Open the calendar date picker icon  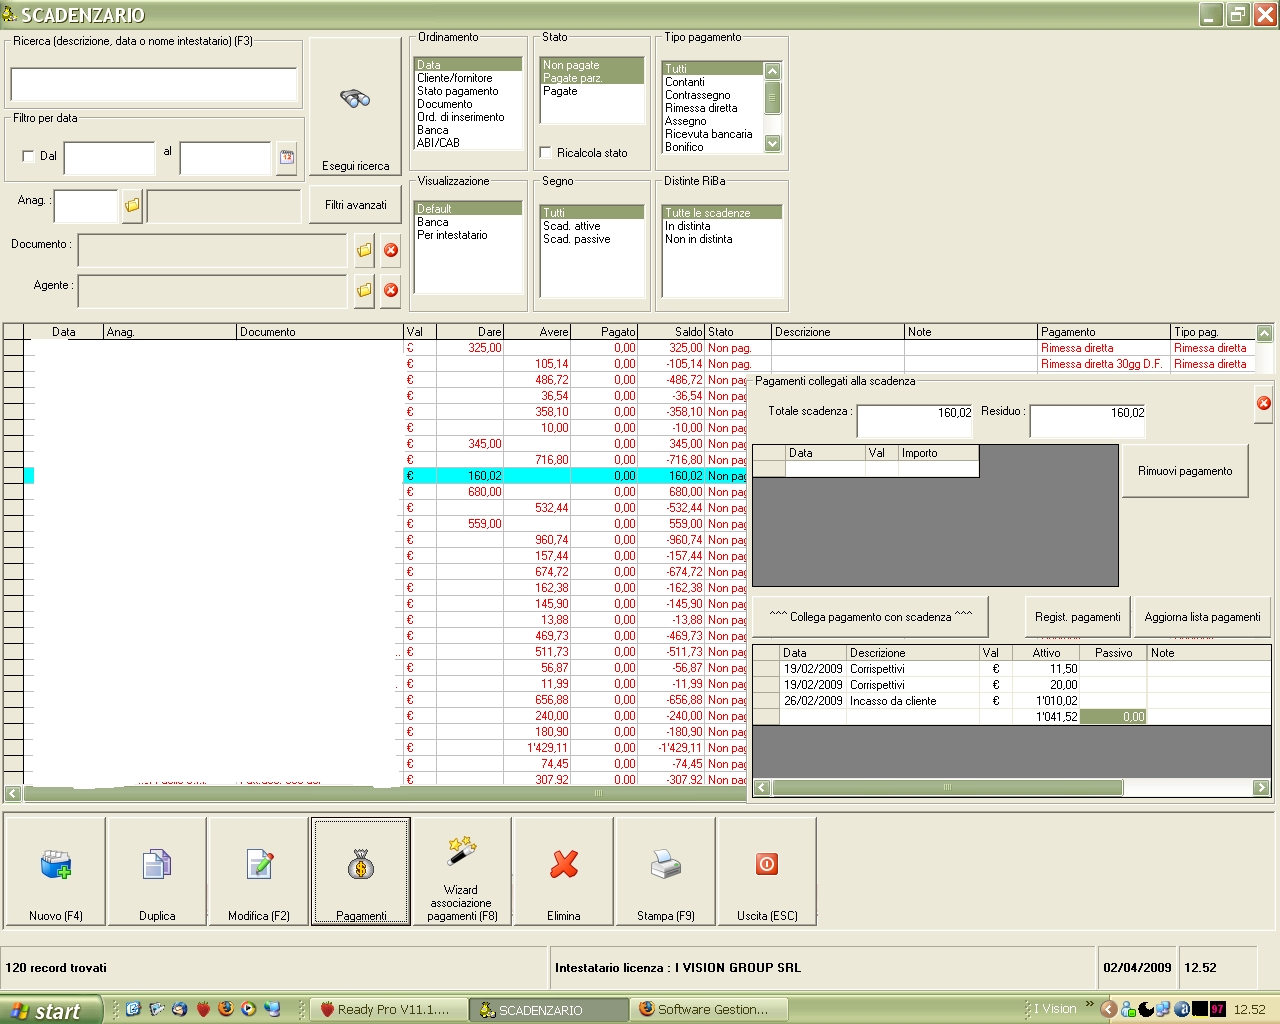287,157
